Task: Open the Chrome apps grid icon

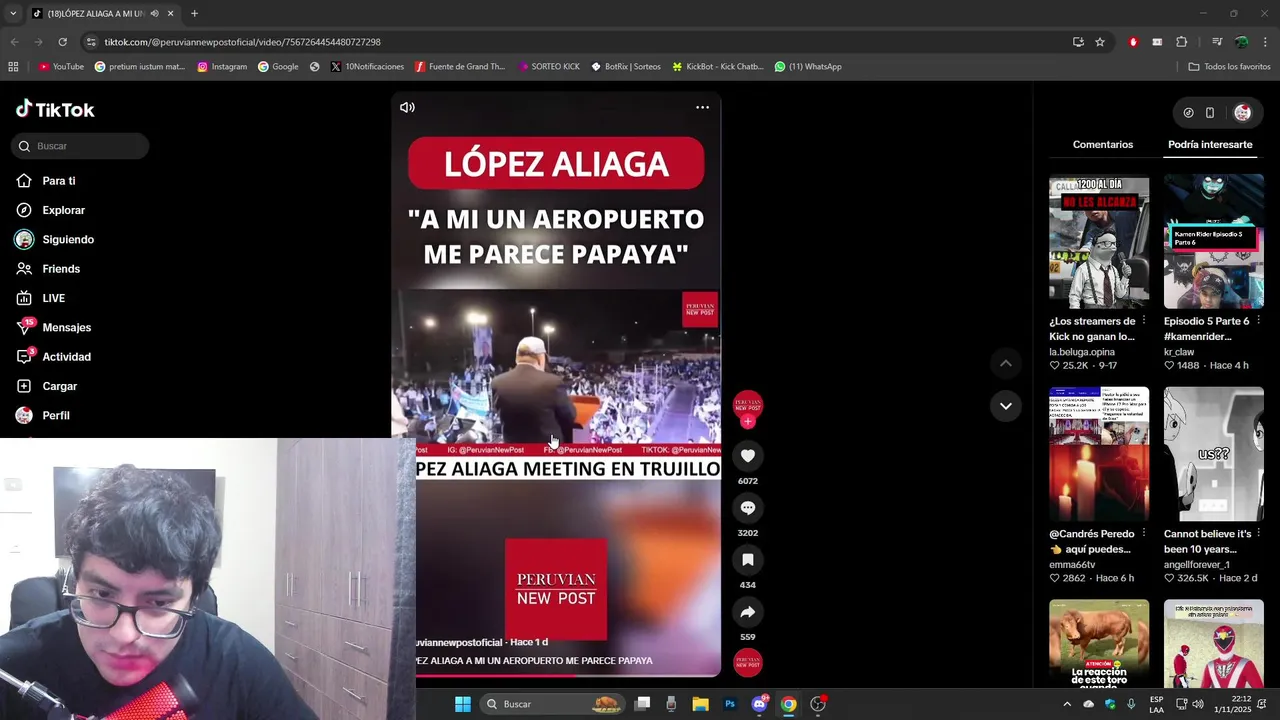Action: [x=13, y=67]
